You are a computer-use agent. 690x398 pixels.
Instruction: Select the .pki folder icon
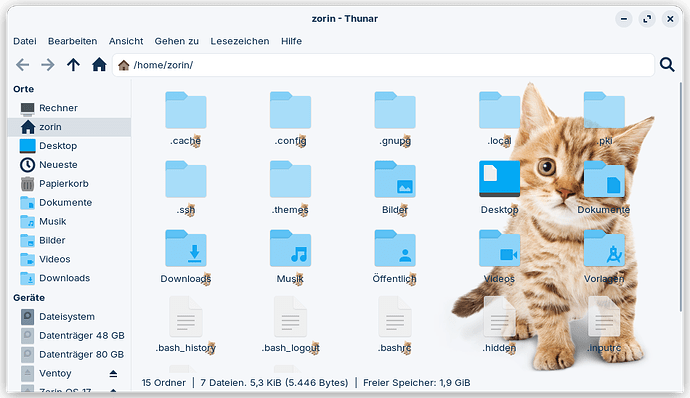pyautogui.click(x=604, y=110)
